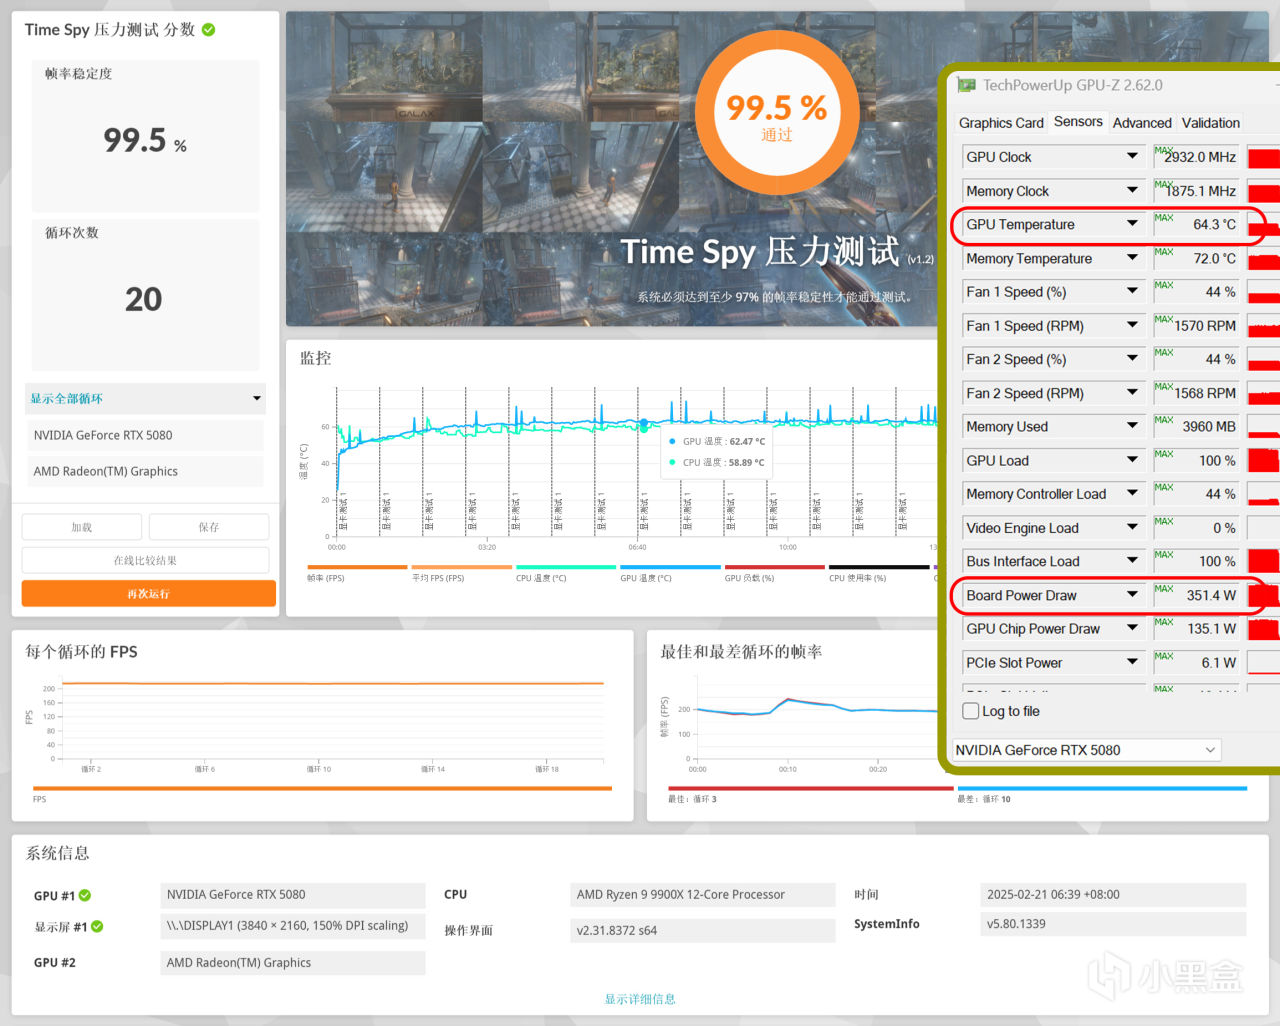Viewport: 1280px width, 1026px height.
Task: Open the Memory Temperature sensor dropdown arrow
Action: tap(1132, 258)
